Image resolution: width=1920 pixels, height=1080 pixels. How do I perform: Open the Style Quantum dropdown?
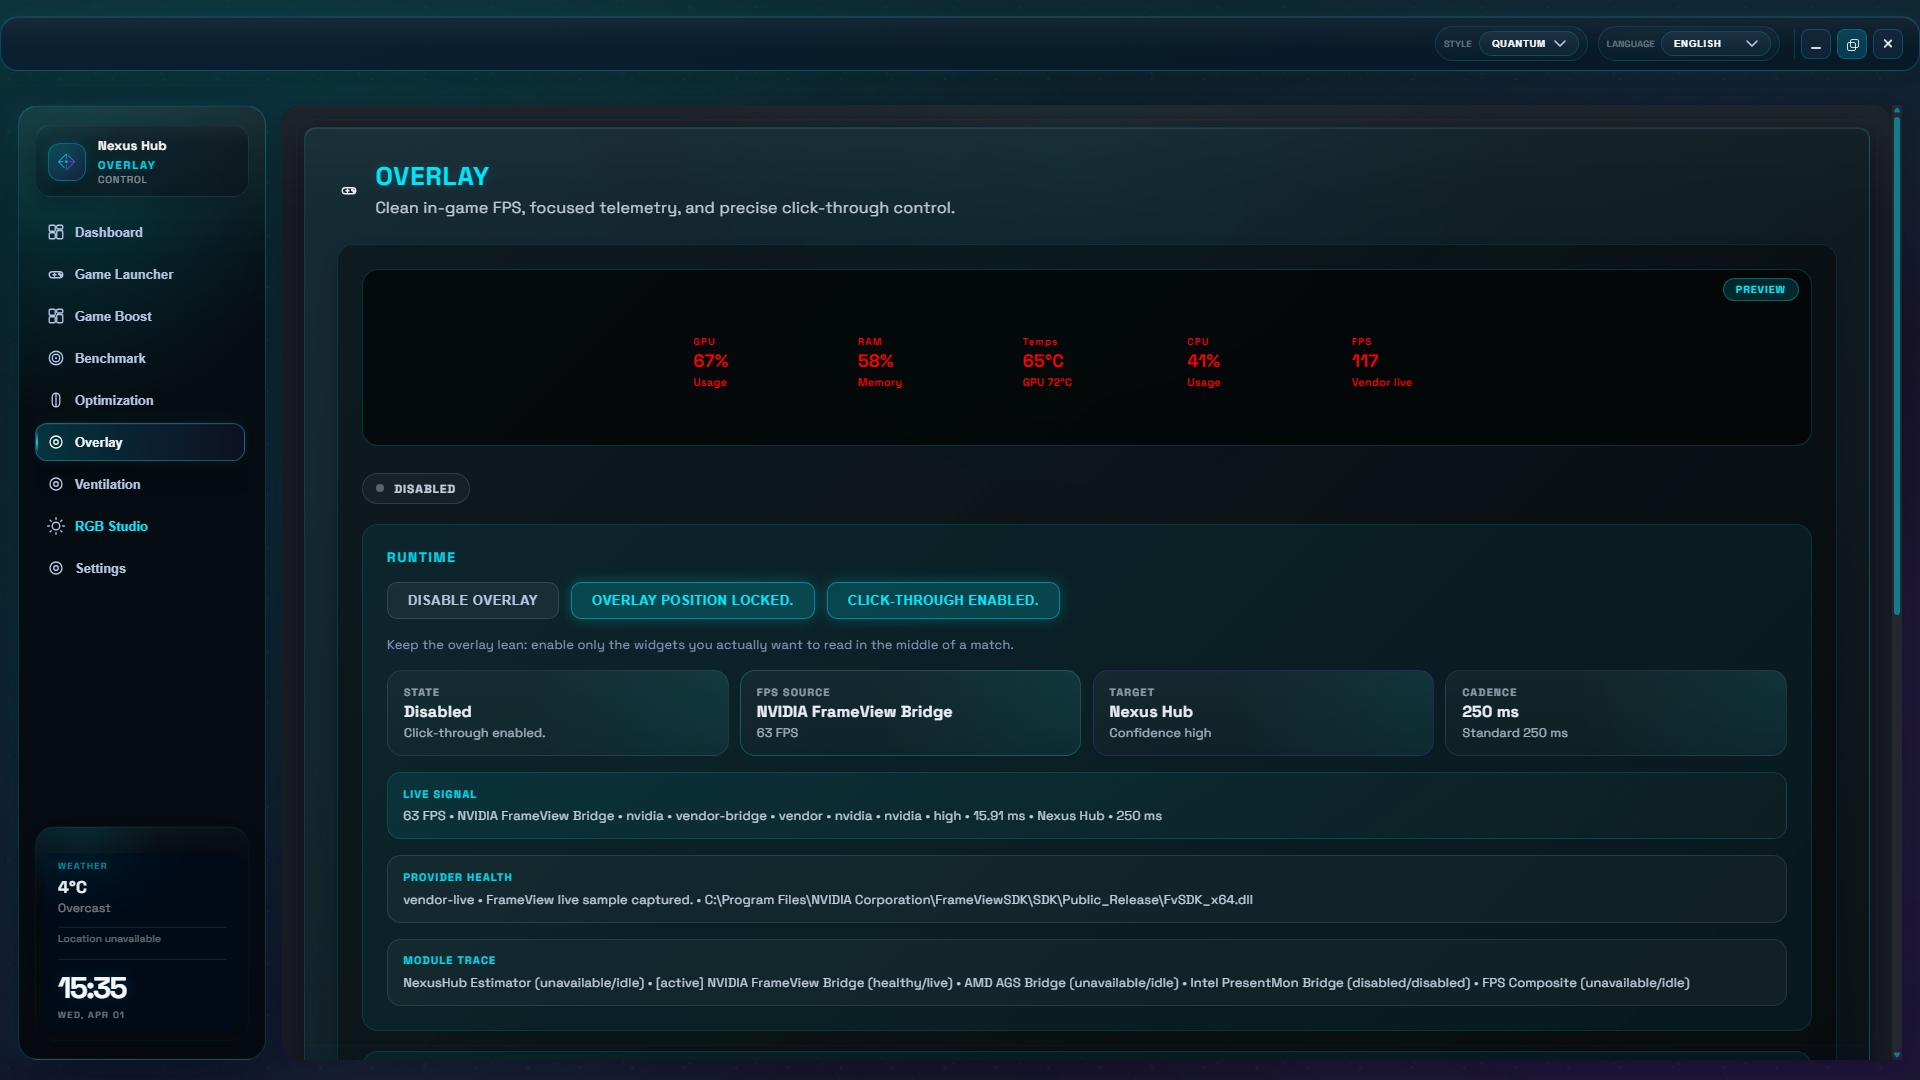[x=1528, y=44]
